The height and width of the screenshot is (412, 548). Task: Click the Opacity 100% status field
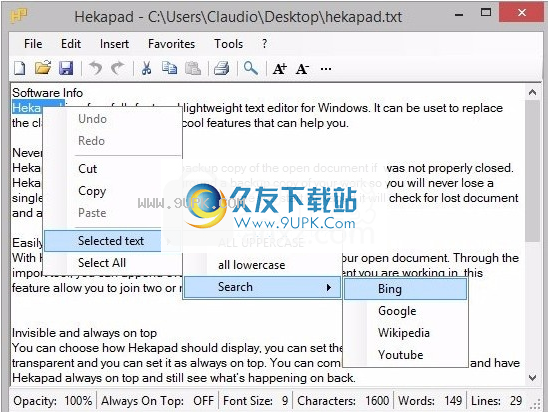tap(52, 400)
